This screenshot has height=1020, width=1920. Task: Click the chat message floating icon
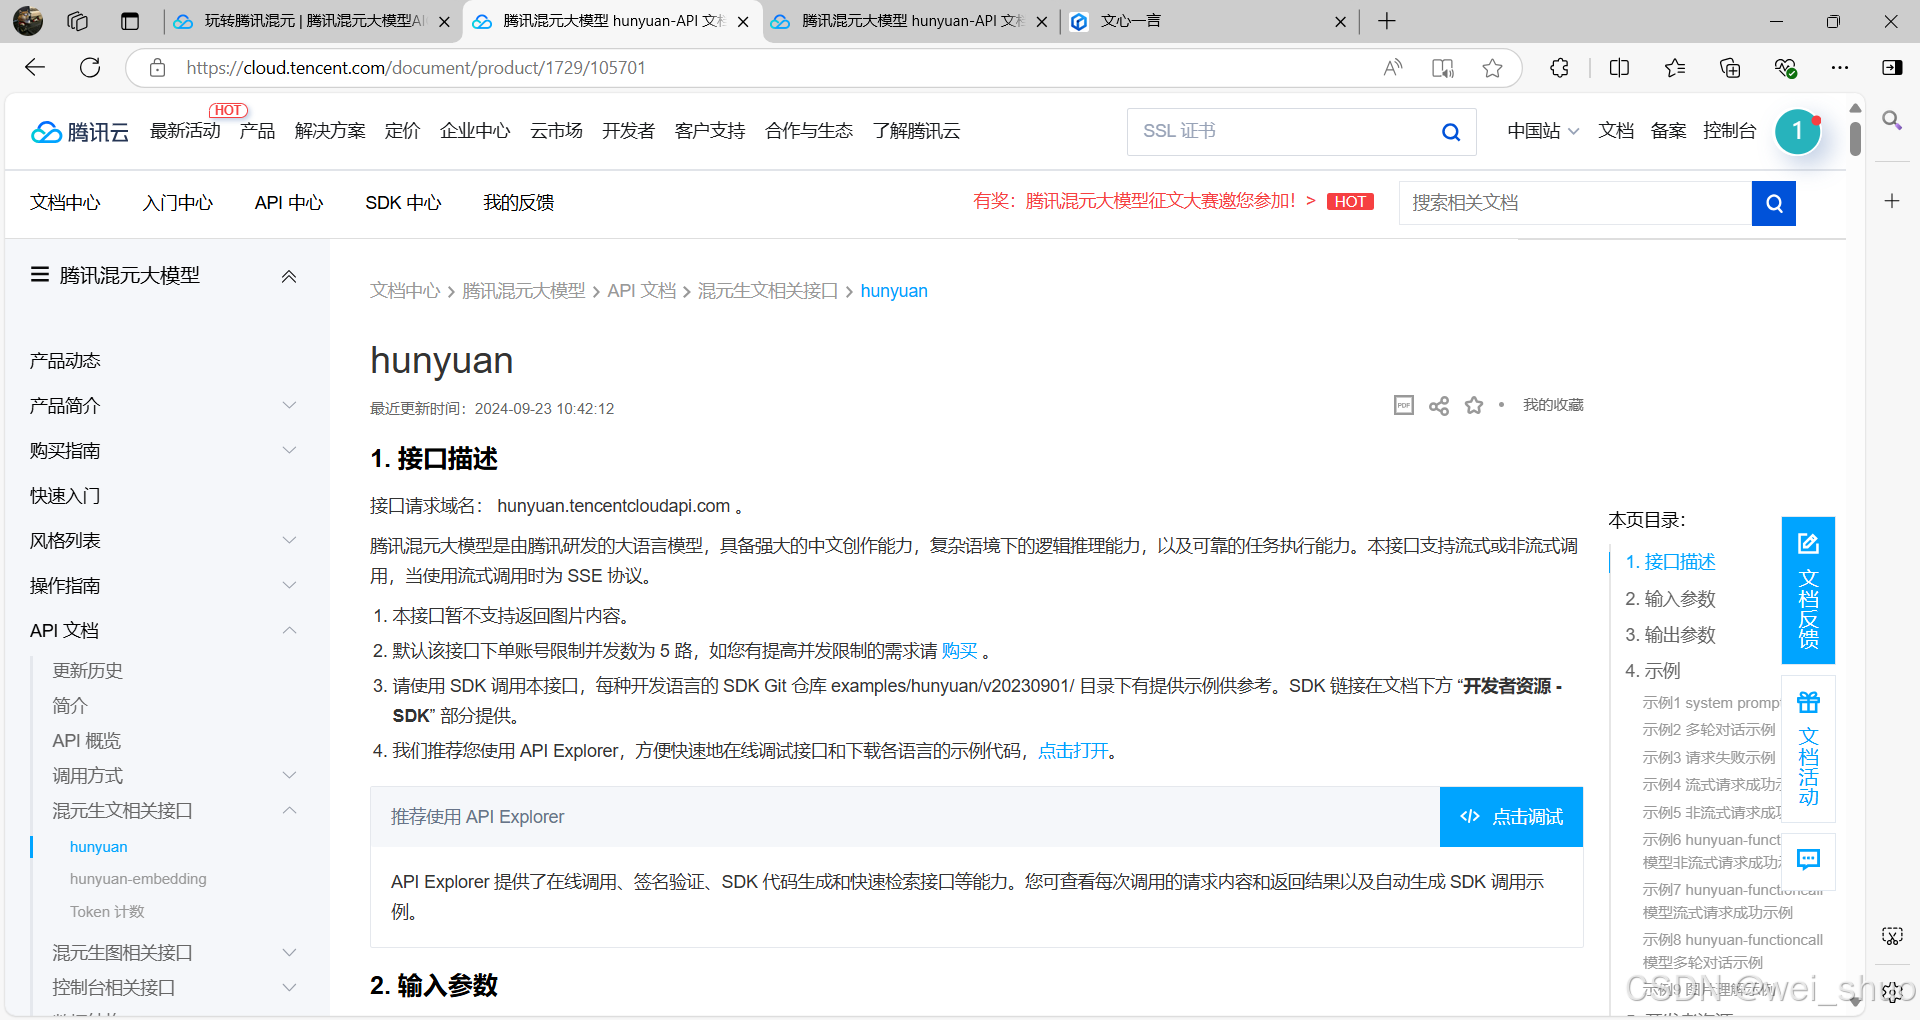(x=1808, y=859)
